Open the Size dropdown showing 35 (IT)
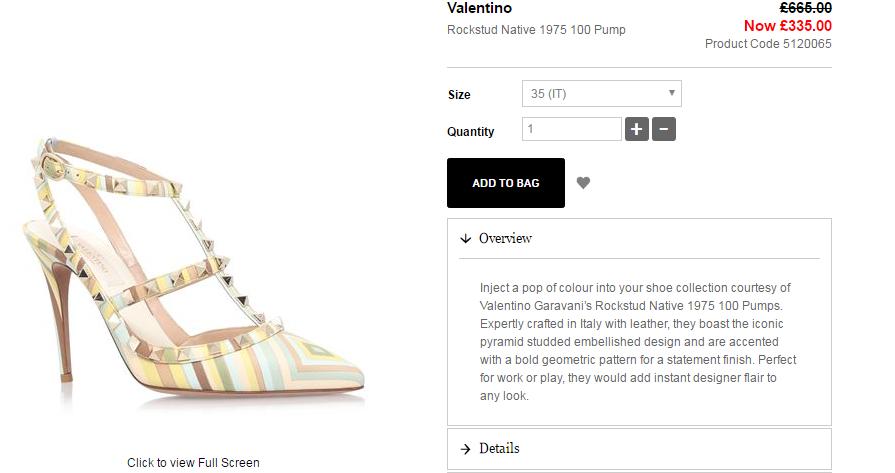The width and height of the screenshot is (895, 473). pyautogui.click(x=601, y=94)
